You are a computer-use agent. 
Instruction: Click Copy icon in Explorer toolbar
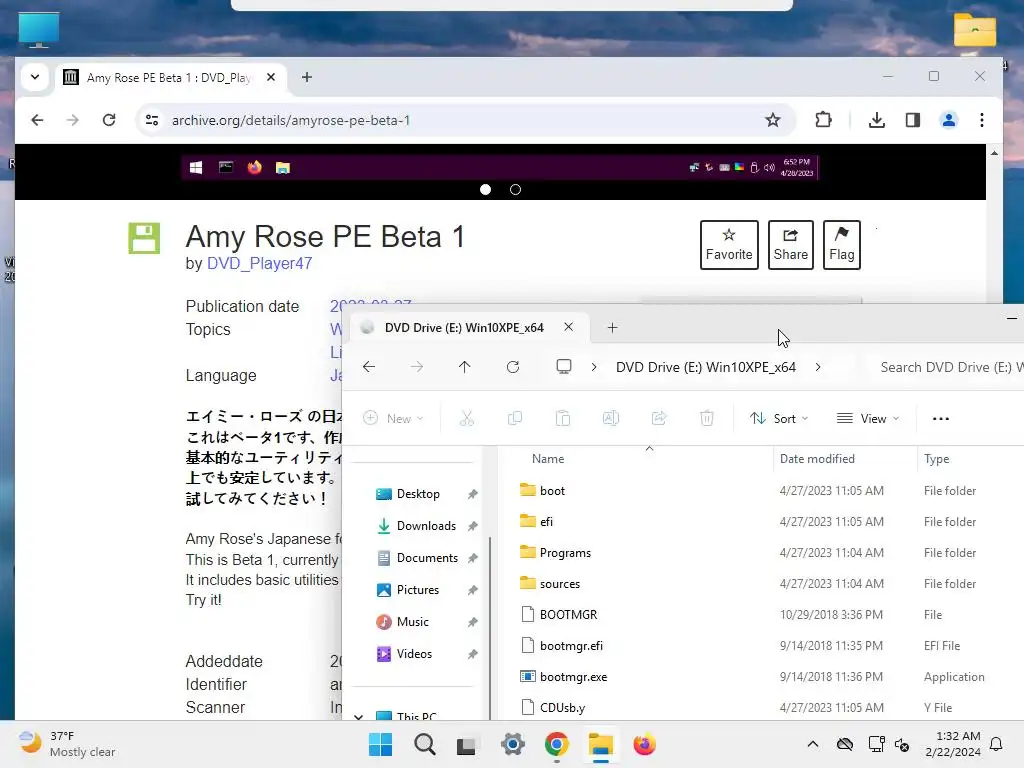[x=515, y=418]
